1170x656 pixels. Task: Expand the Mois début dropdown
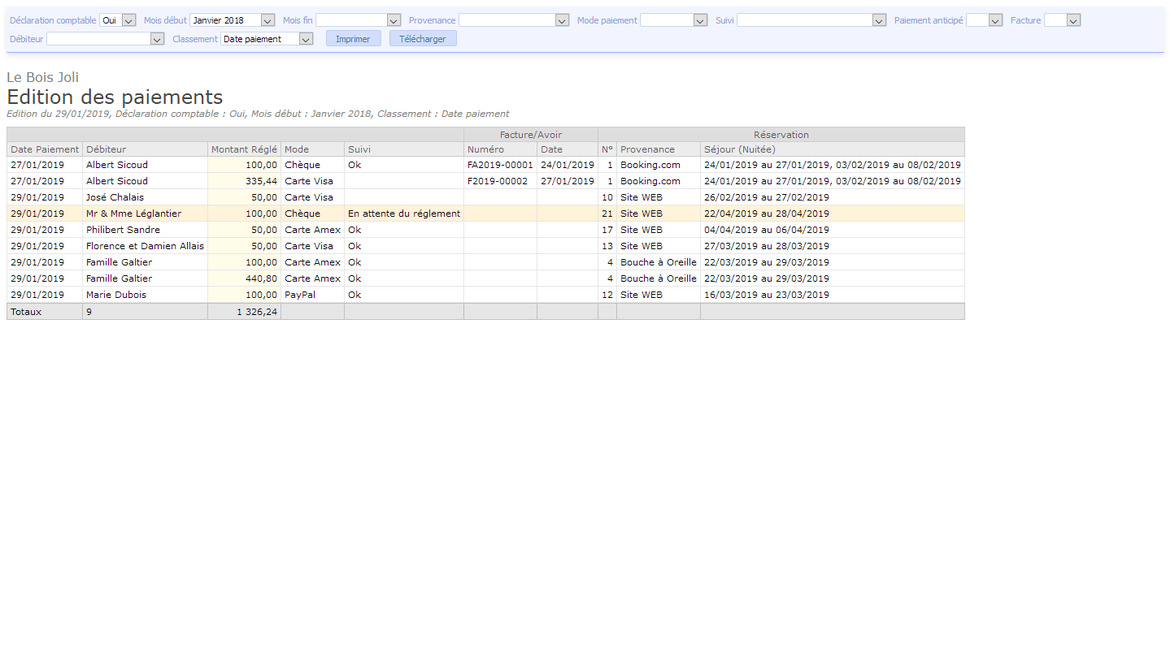(232, 20)
